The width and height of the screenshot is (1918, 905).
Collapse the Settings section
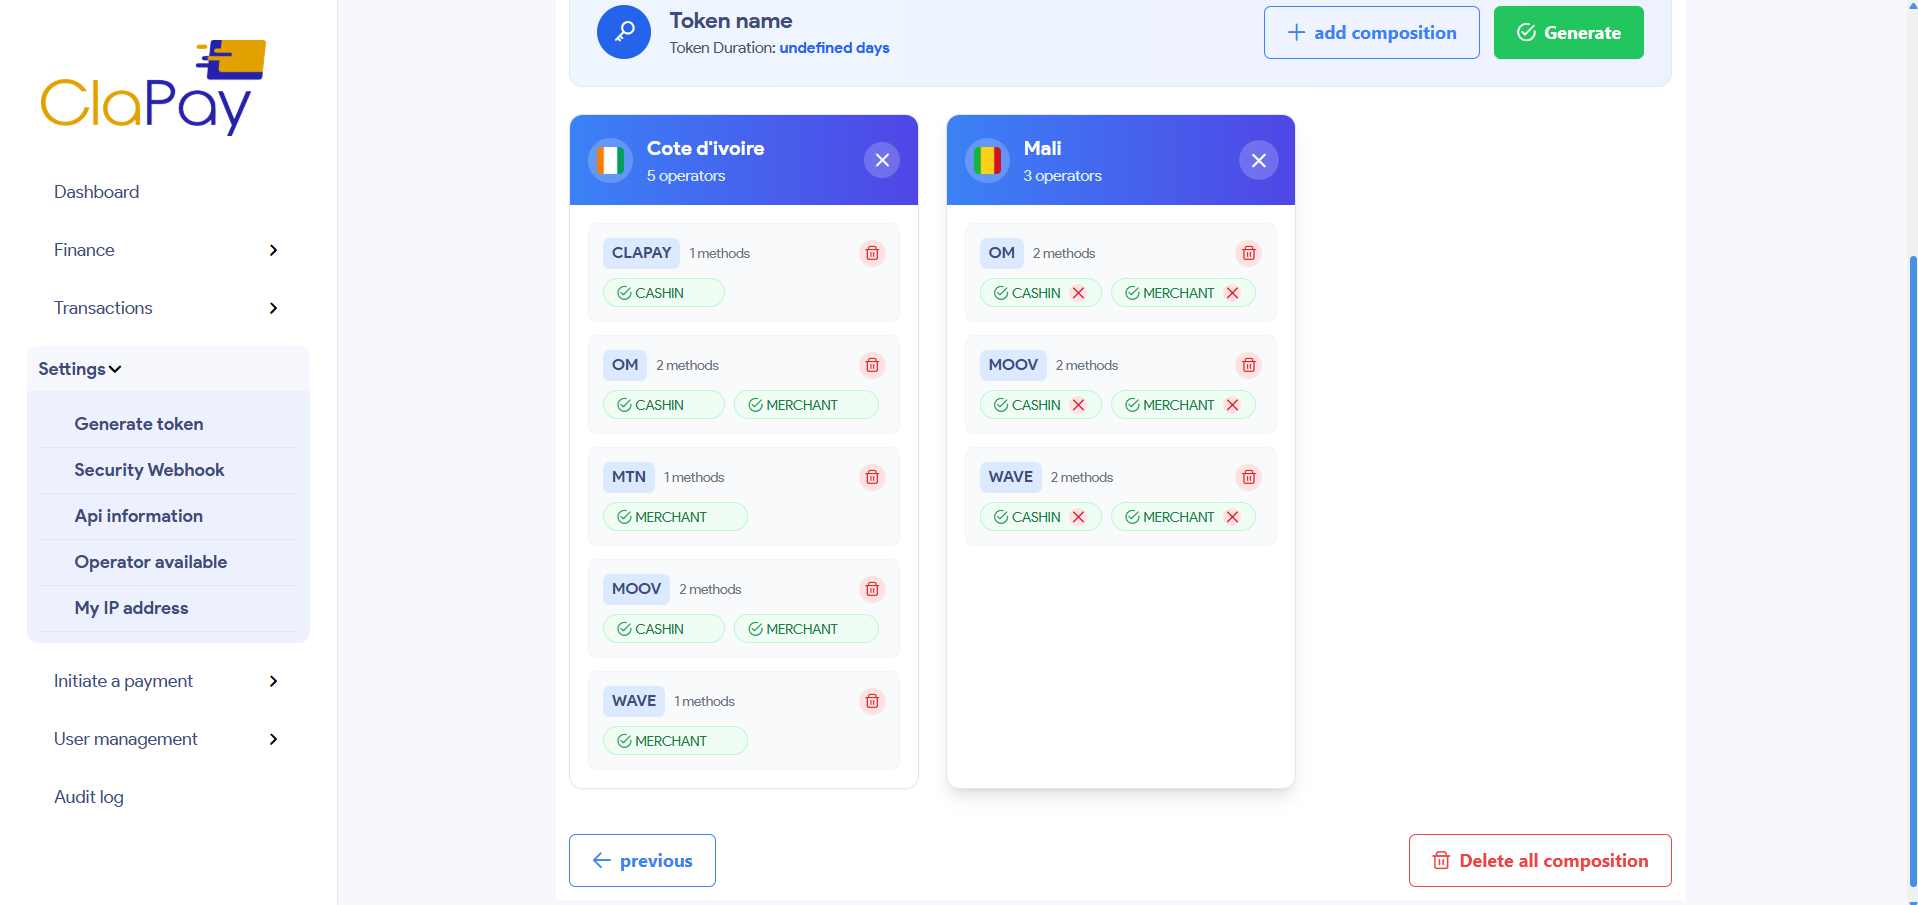[79, 368]
